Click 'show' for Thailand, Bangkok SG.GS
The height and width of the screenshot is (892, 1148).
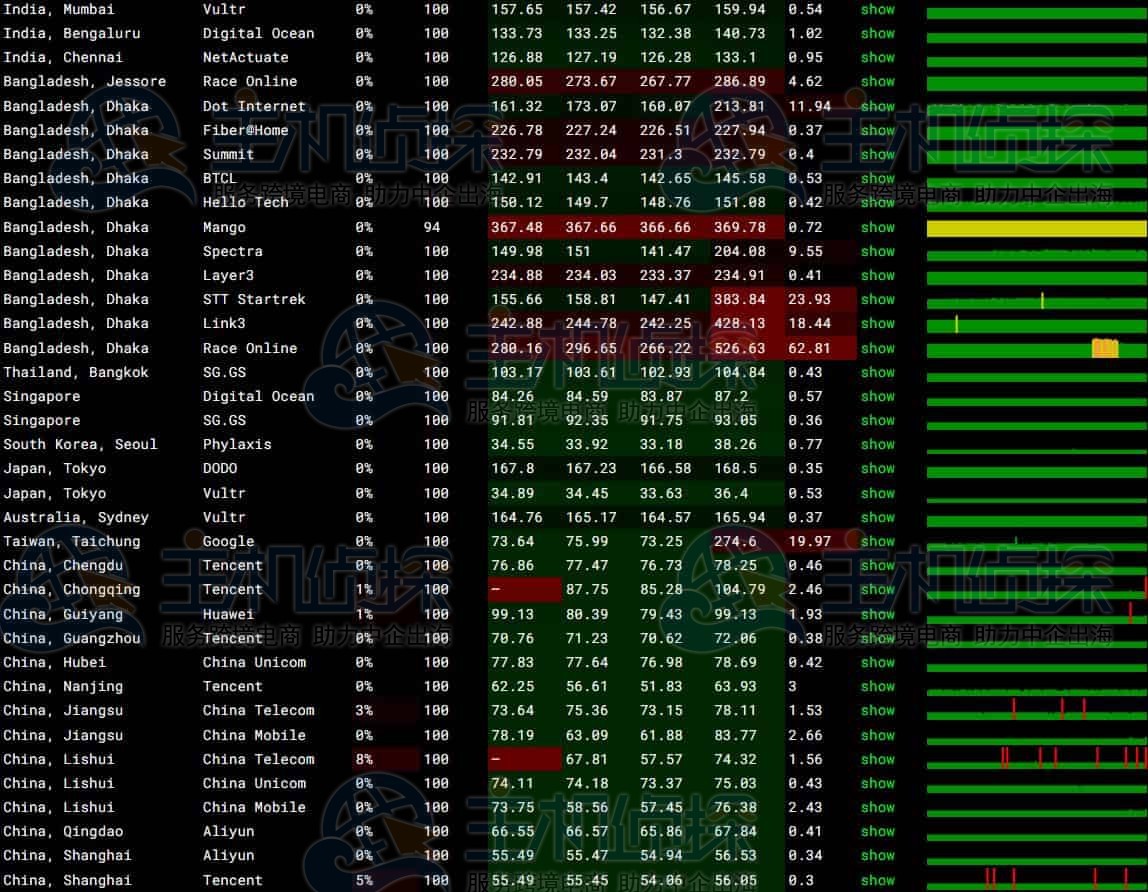(877, 373)
